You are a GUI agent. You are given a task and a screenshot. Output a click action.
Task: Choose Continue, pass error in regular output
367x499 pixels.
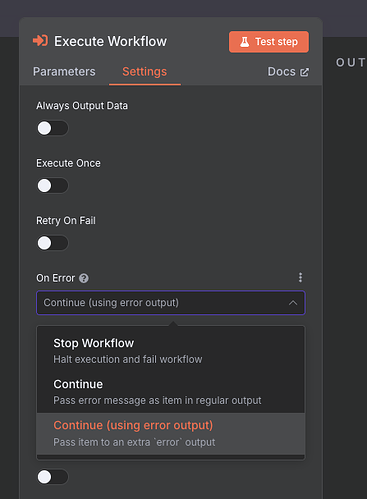[x=171, y=392]
